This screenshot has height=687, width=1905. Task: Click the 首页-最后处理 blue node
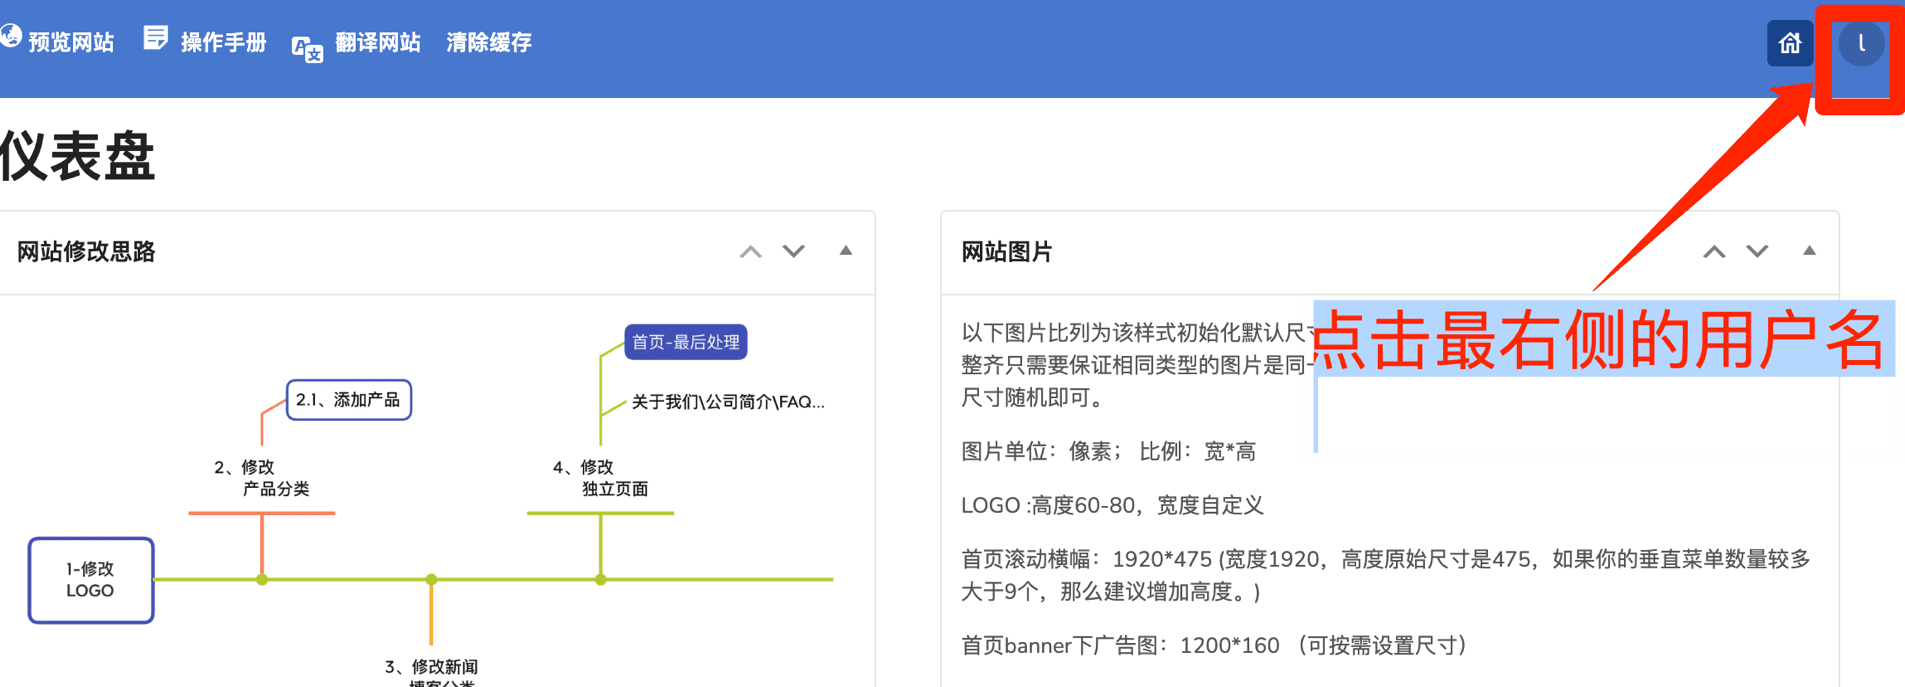click(x=685, y=342)
